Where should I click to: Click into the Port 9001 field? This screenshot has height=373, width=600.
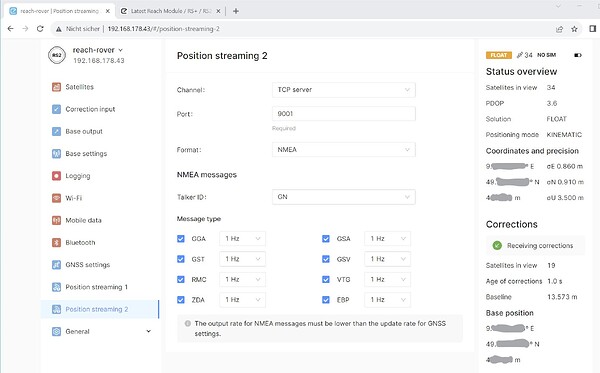[x=344, y=114]
